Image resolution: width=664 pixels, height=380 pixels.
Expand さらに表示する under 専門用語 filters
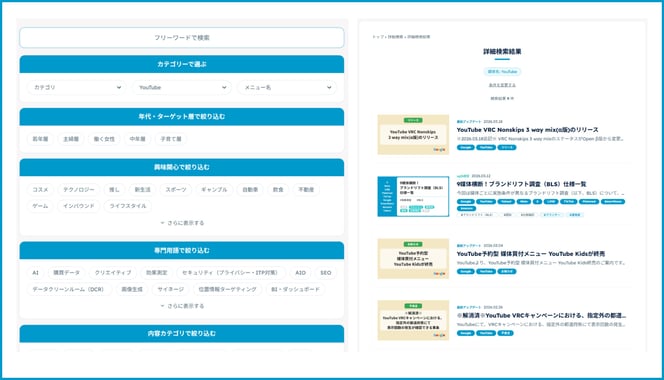click(x=182, y=306)
